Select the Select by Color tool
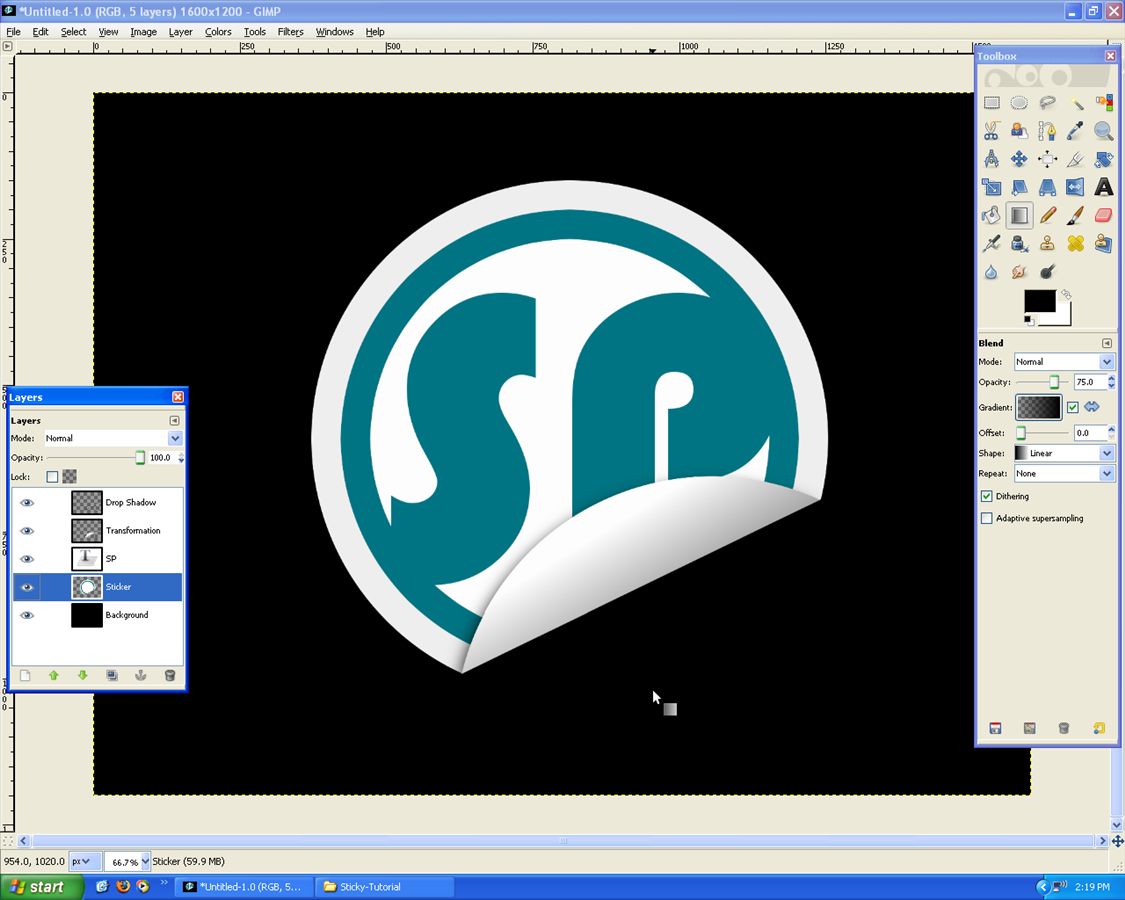 pyautogui.click(x=1103, y=103)
